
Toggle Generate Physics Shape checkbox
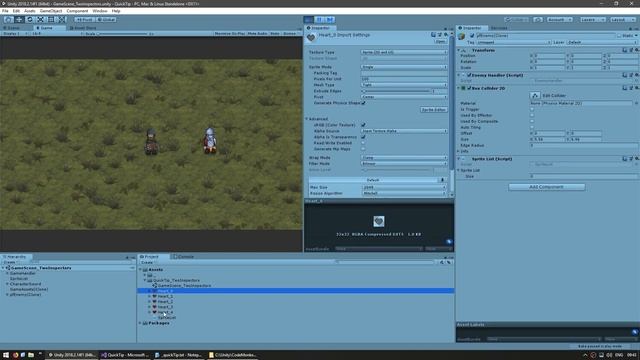pyautogui.click(x=363, y=103)
